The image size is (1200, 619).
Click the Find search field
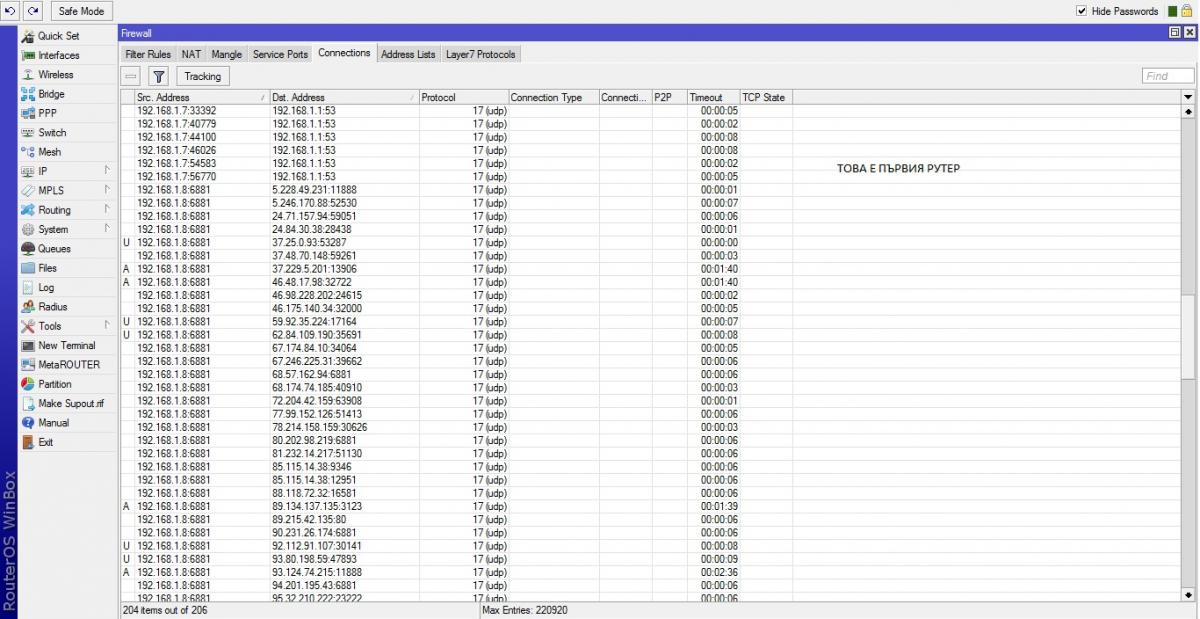pyautogui.click(x=1168, y=76)
